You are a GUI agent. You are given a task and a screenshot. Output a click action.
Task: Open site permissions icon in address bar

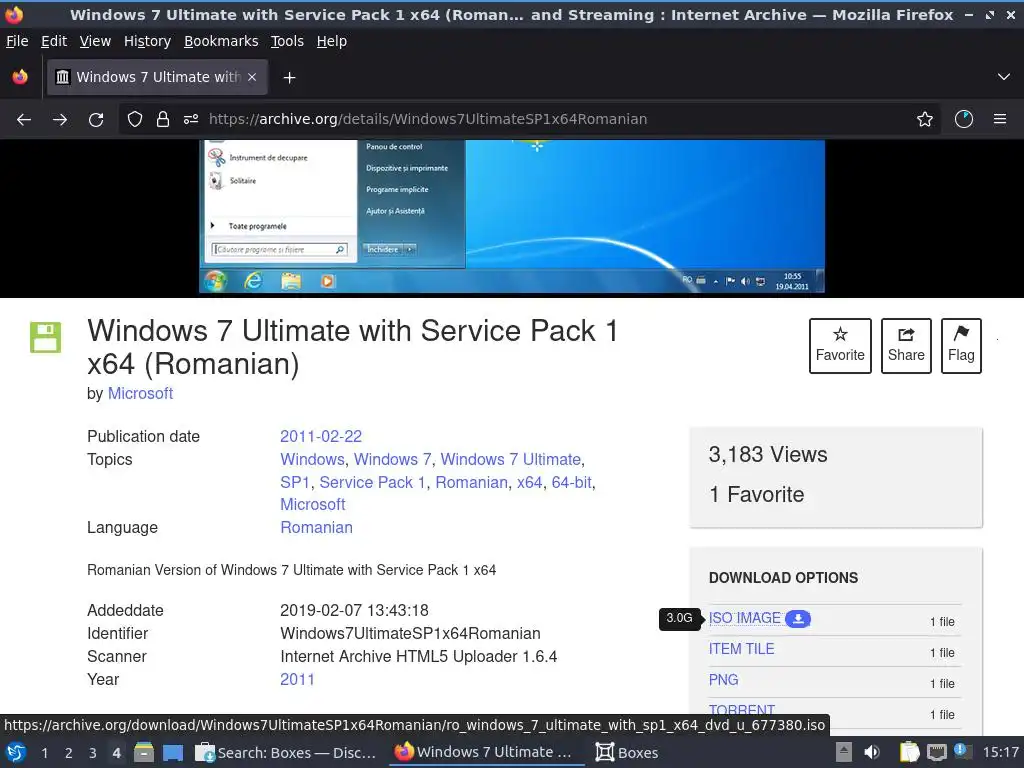tap(191, 119)
